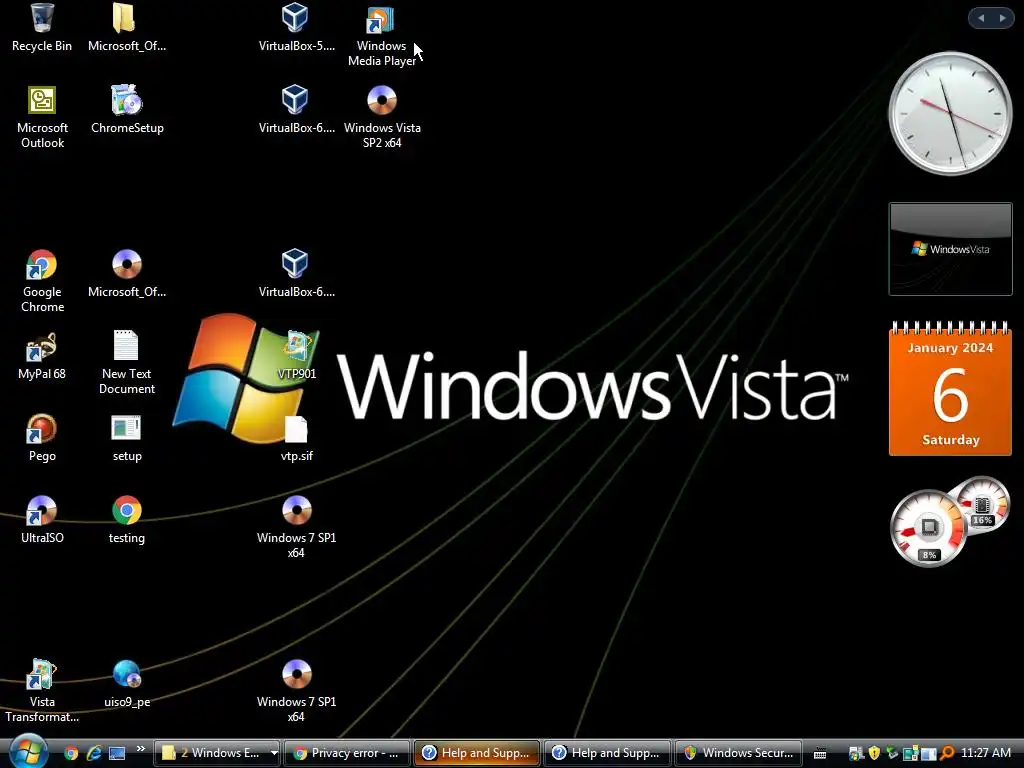
Task: Open Microsoft Outlook desktop icon
Action: click(x=42, y=118)
